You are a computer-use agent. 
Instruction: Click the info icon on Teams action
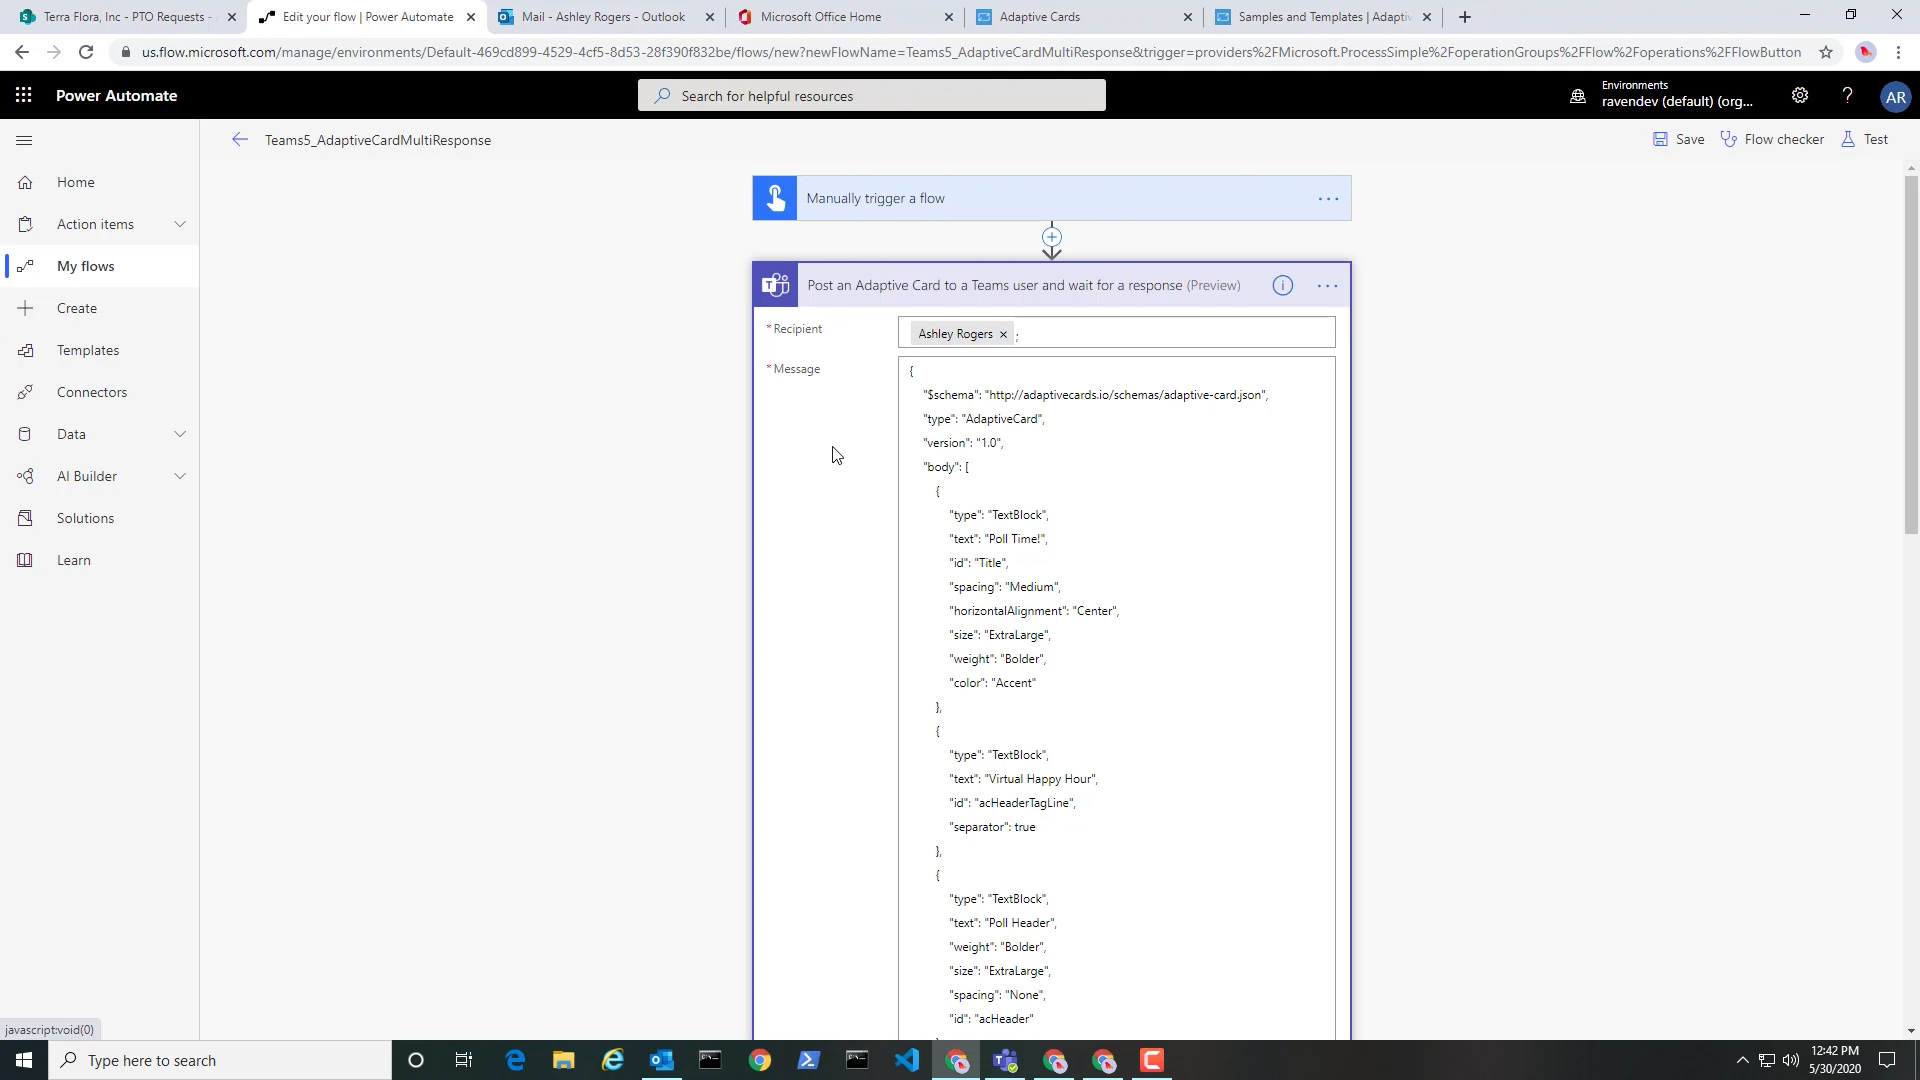tap(1282, 286)
